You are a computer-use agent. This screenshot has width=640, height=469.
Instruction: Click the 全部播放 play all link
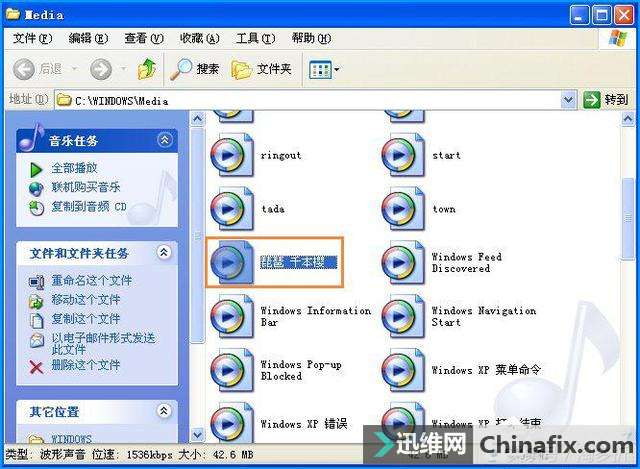pos(74,168)
